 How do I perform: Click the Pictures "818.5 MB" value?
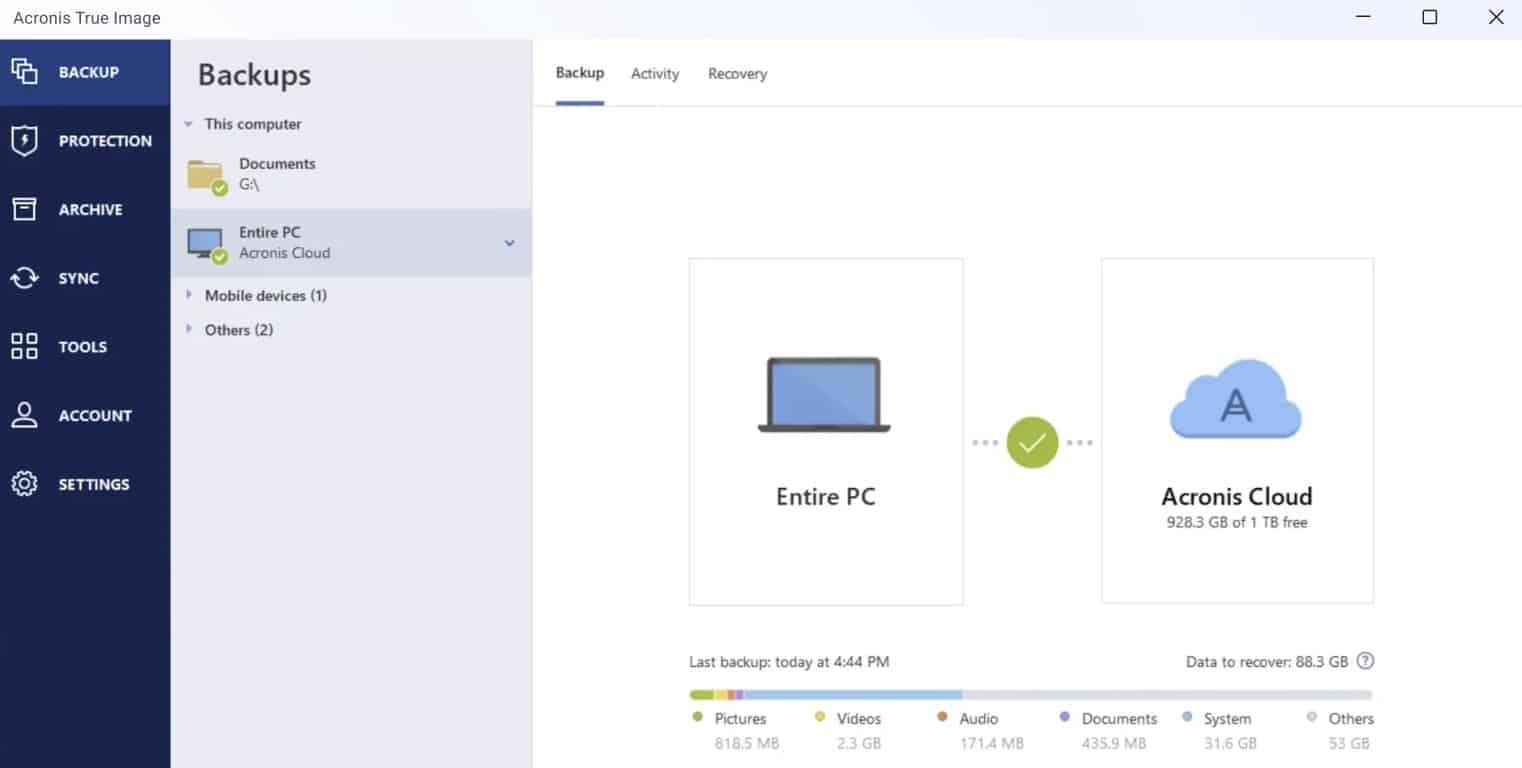point(747,744)
